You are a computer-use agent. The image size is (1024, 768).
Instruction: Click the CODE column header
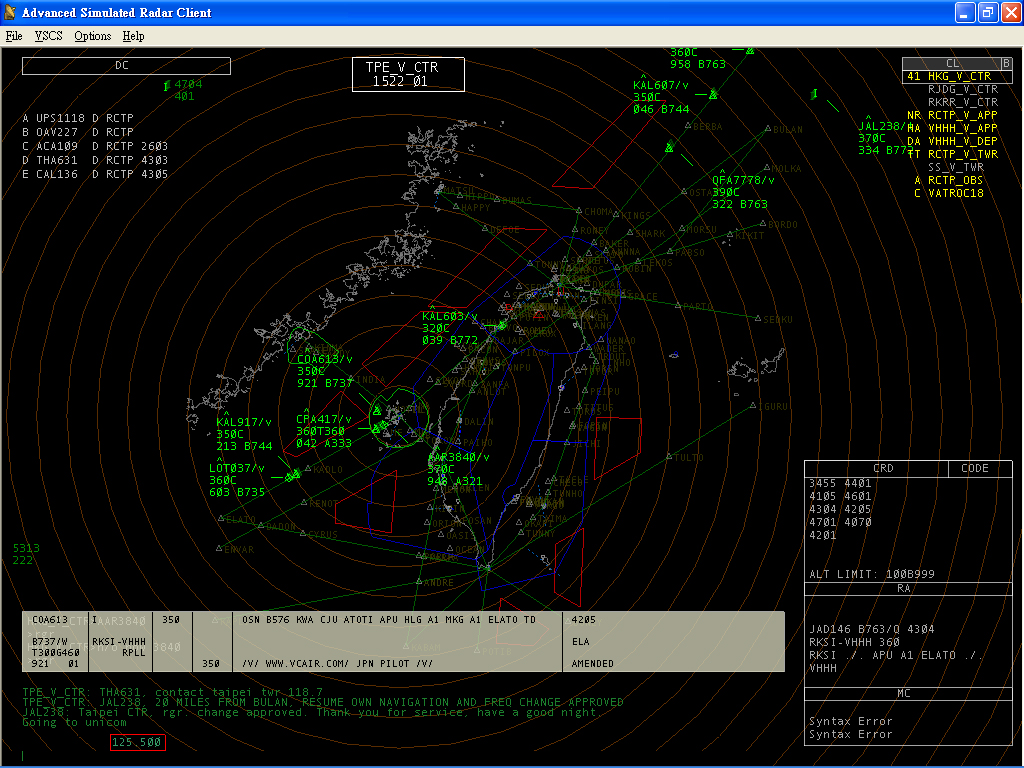click(974, 468)
